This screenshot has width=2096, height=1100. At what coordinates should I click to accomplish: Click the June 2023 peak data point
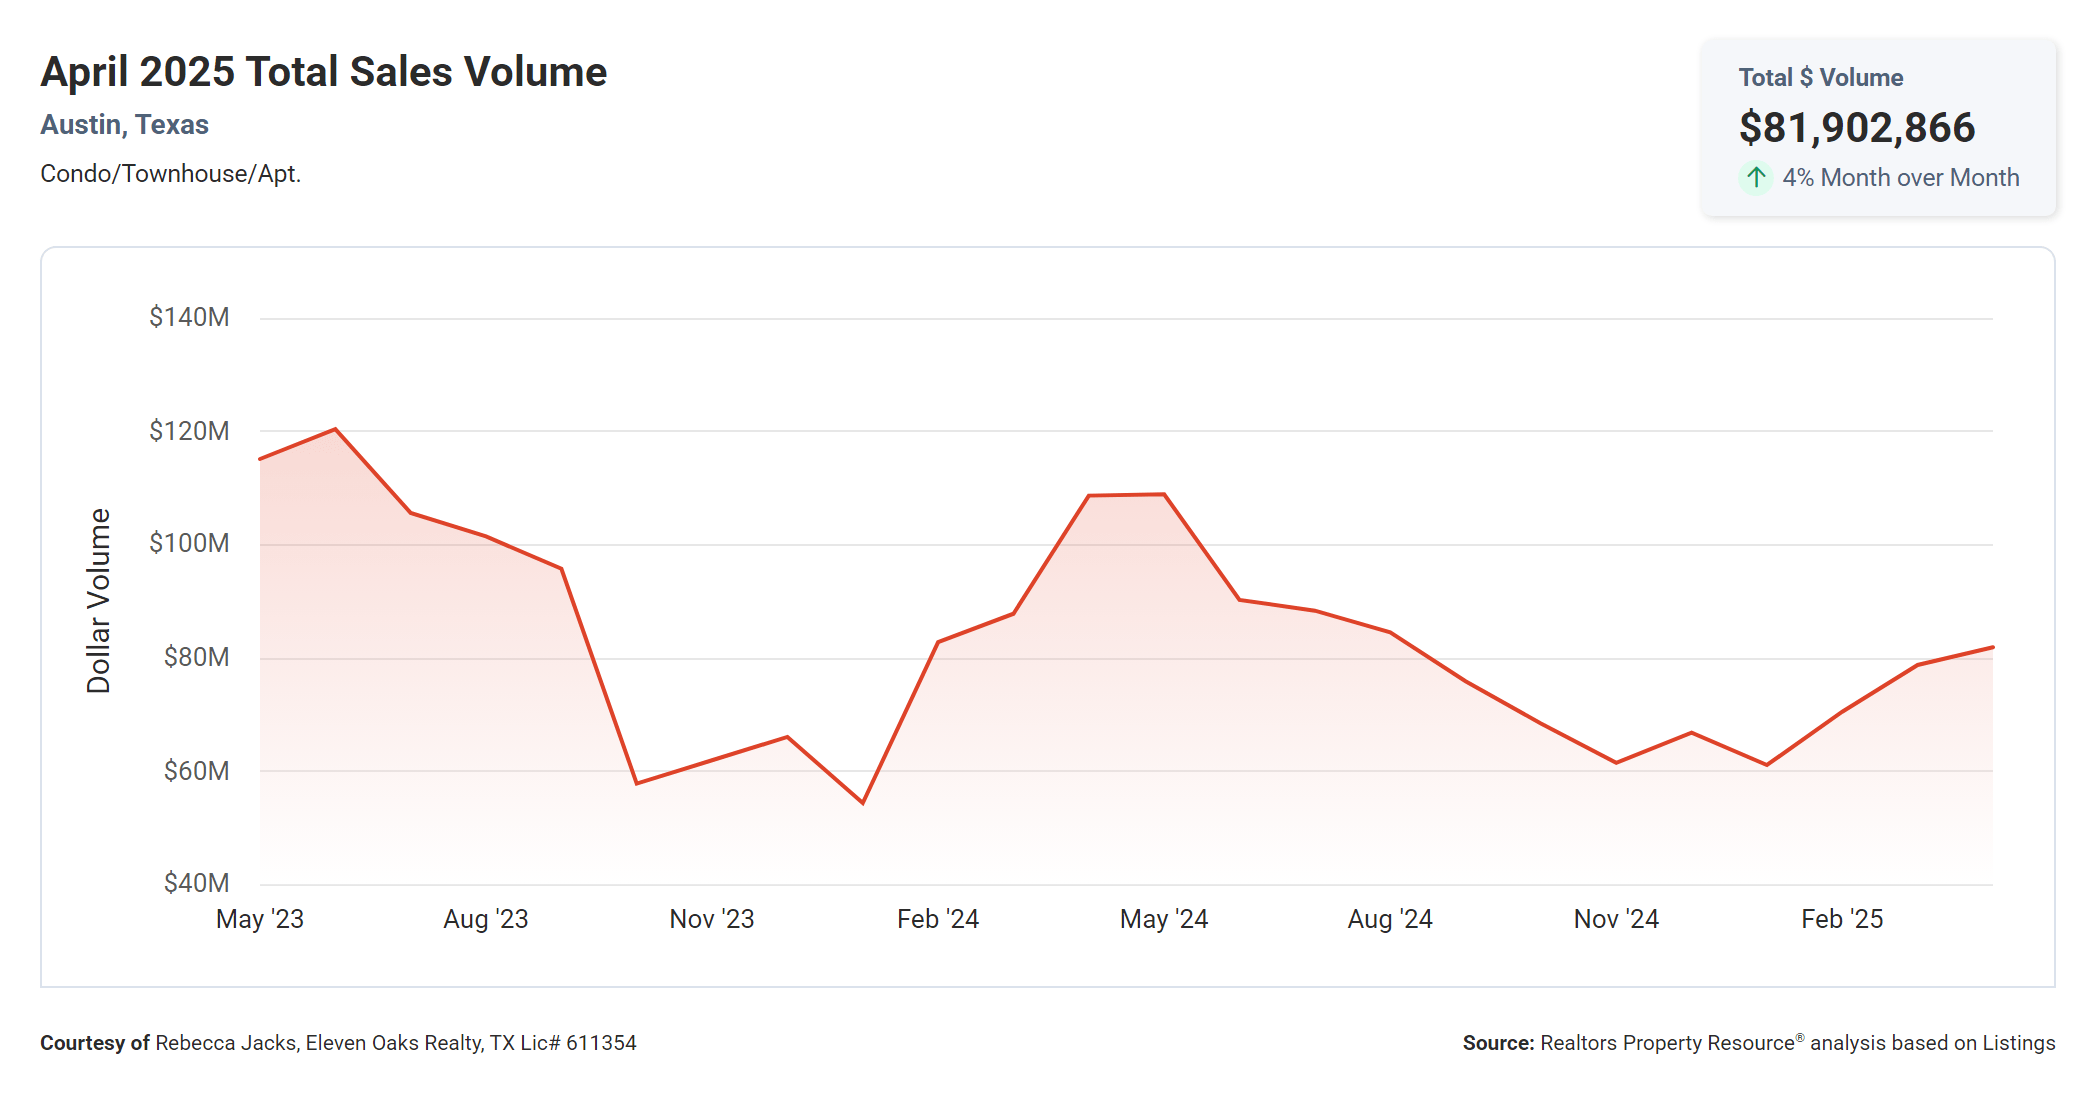point(335,430)
